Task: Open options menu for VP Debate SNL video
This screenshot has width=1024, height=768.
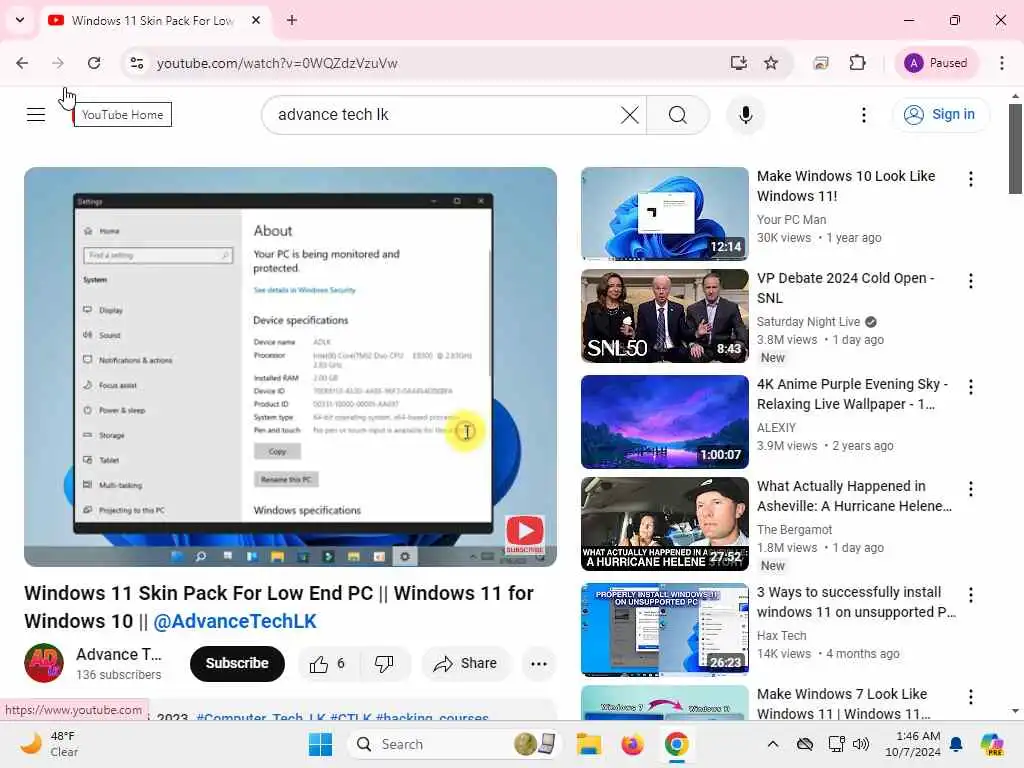Action: click(970, 281)
